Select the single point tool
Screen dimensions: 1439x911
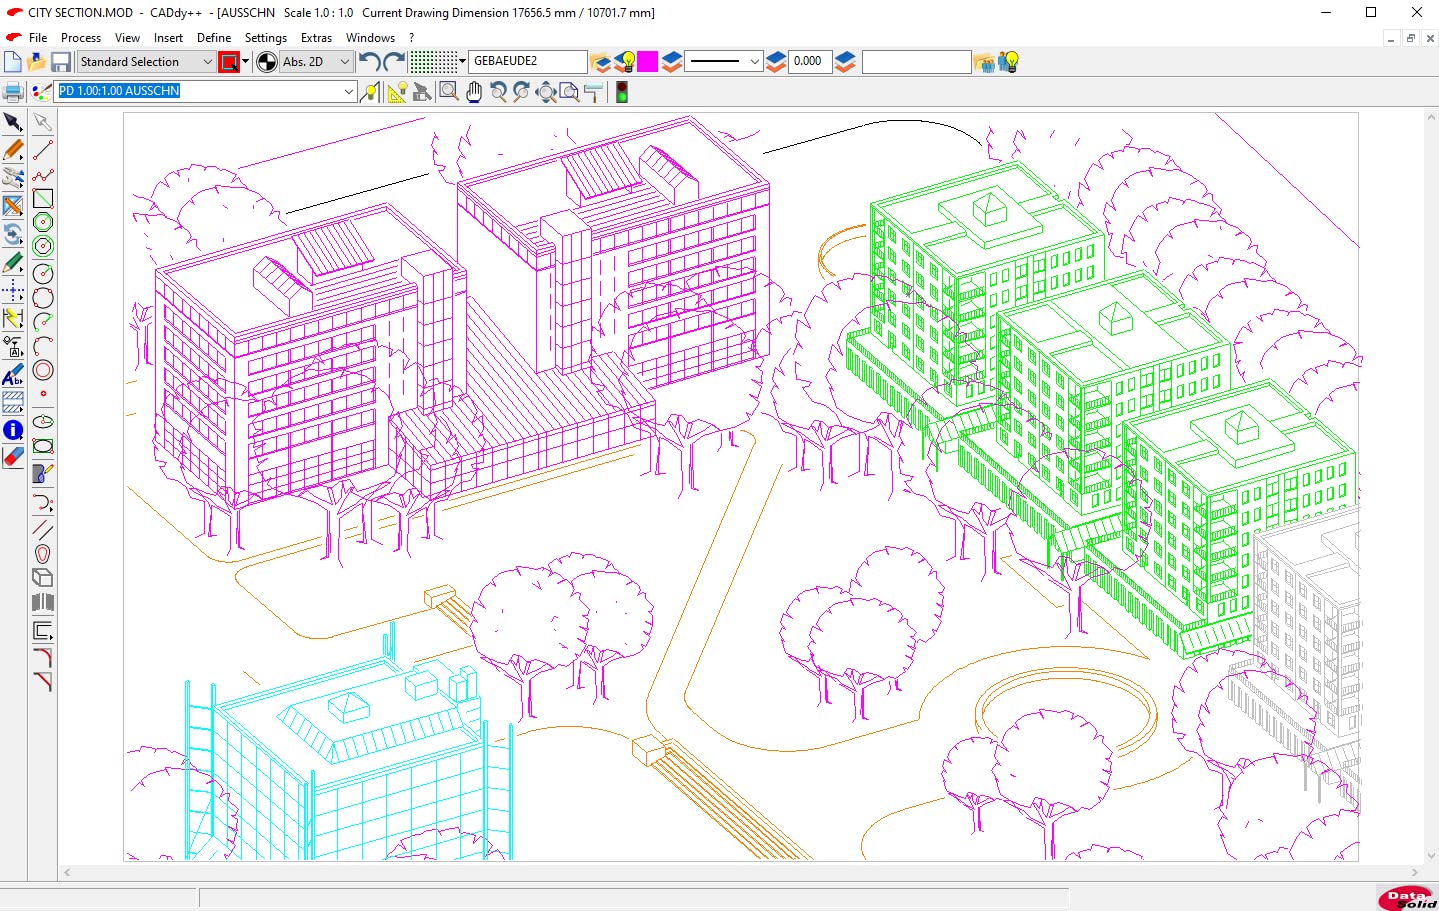click(43, 394)
